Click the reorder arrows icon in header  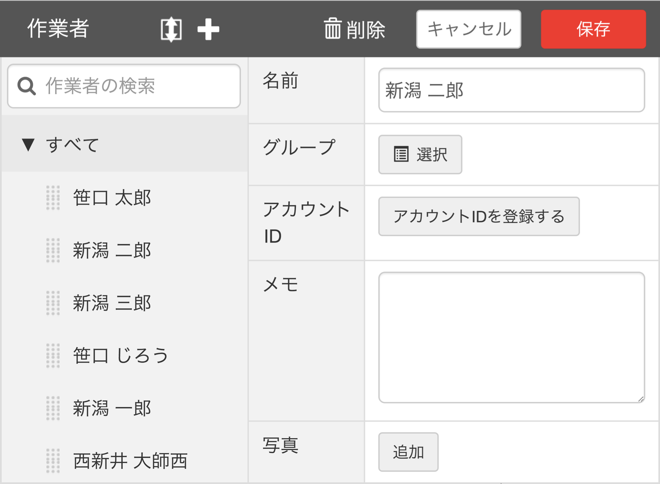pos(171,30)
